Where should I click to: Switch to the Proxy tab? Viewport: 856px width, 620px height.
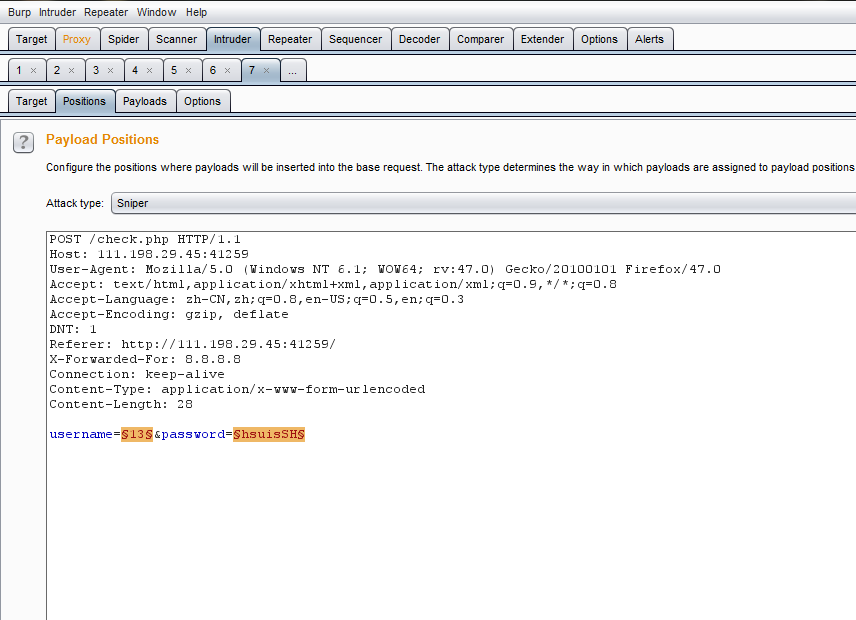click(76, 39)
